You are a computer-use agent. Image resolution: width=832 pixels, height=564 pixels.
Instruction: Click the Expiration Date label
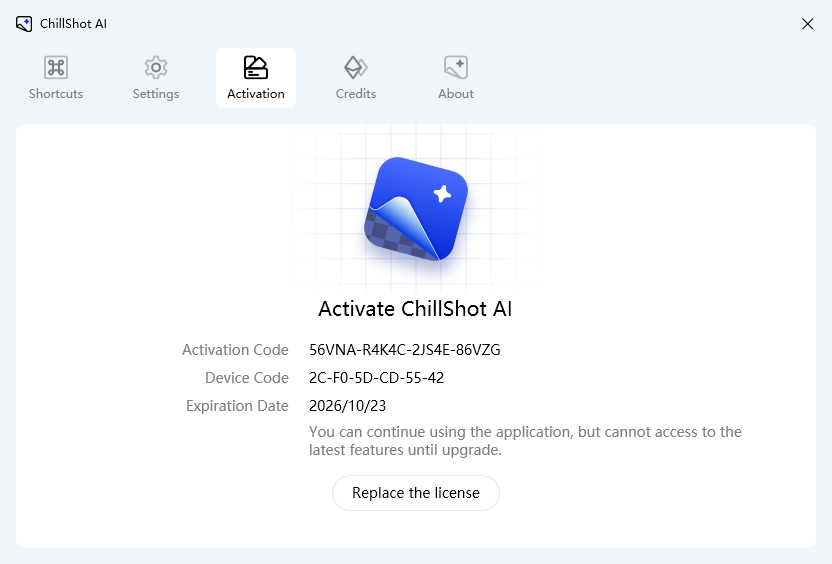237,406
